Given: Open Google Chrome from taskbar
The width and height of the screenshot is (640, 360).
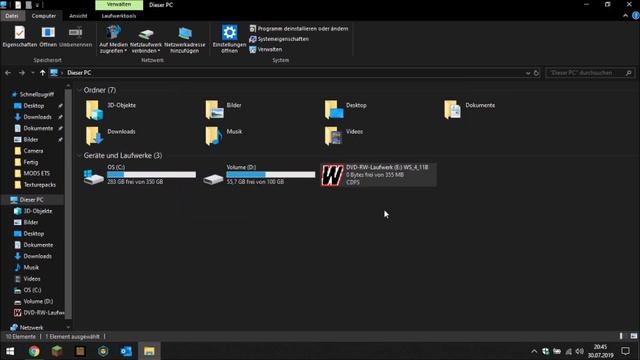Looking at the screenshot, I should click(34, 351).
